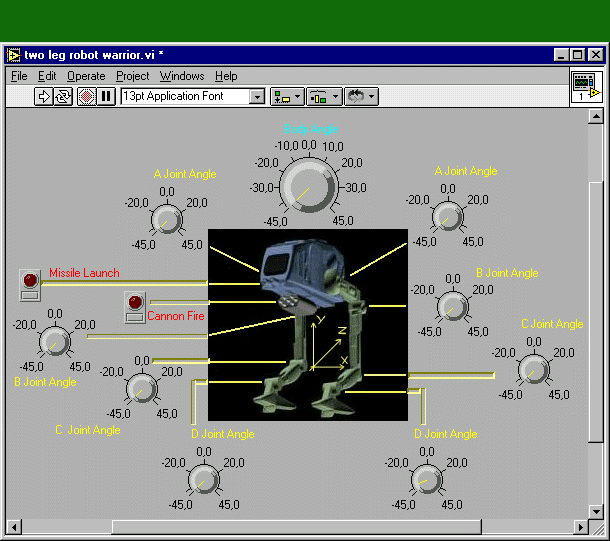
Task: Click the Run arrow button
Action: coord(44,96)
